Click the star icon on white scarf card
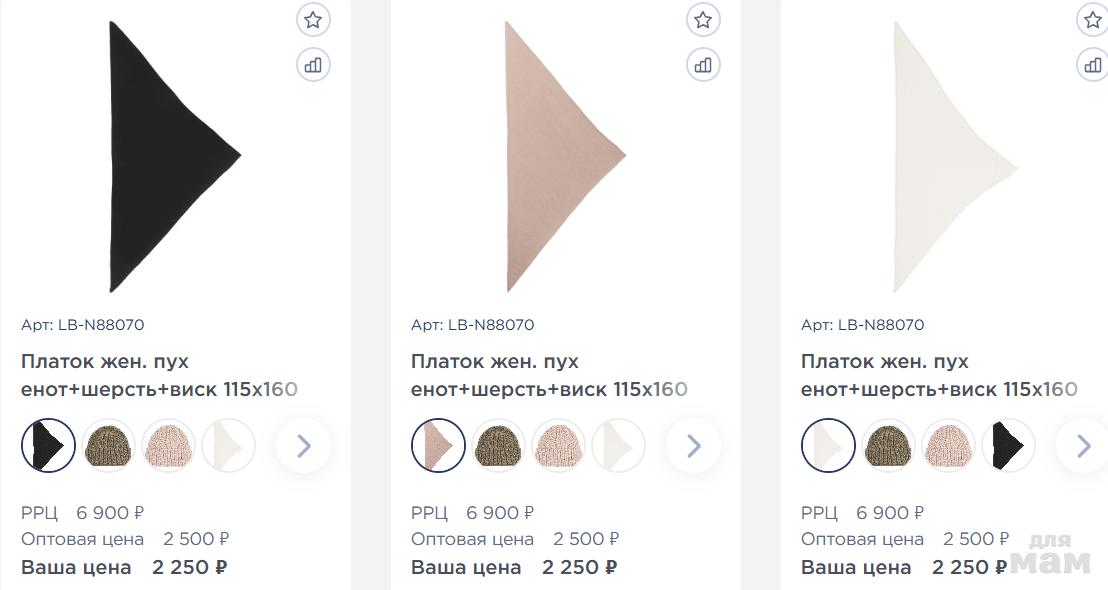This screenshot has width=1108, height=590. tap(1092, 20)
